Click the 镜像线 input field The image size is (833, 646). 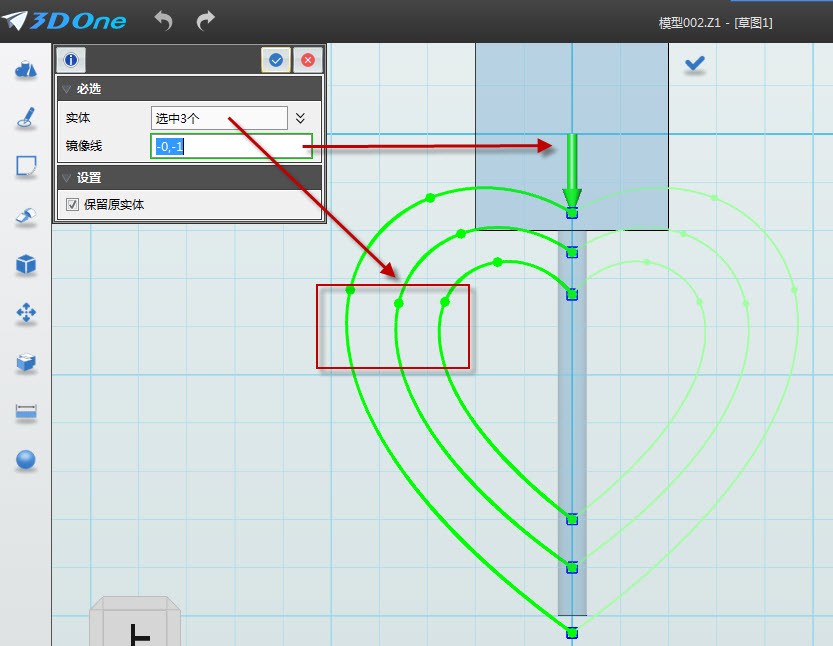click(x=232, y=146)
